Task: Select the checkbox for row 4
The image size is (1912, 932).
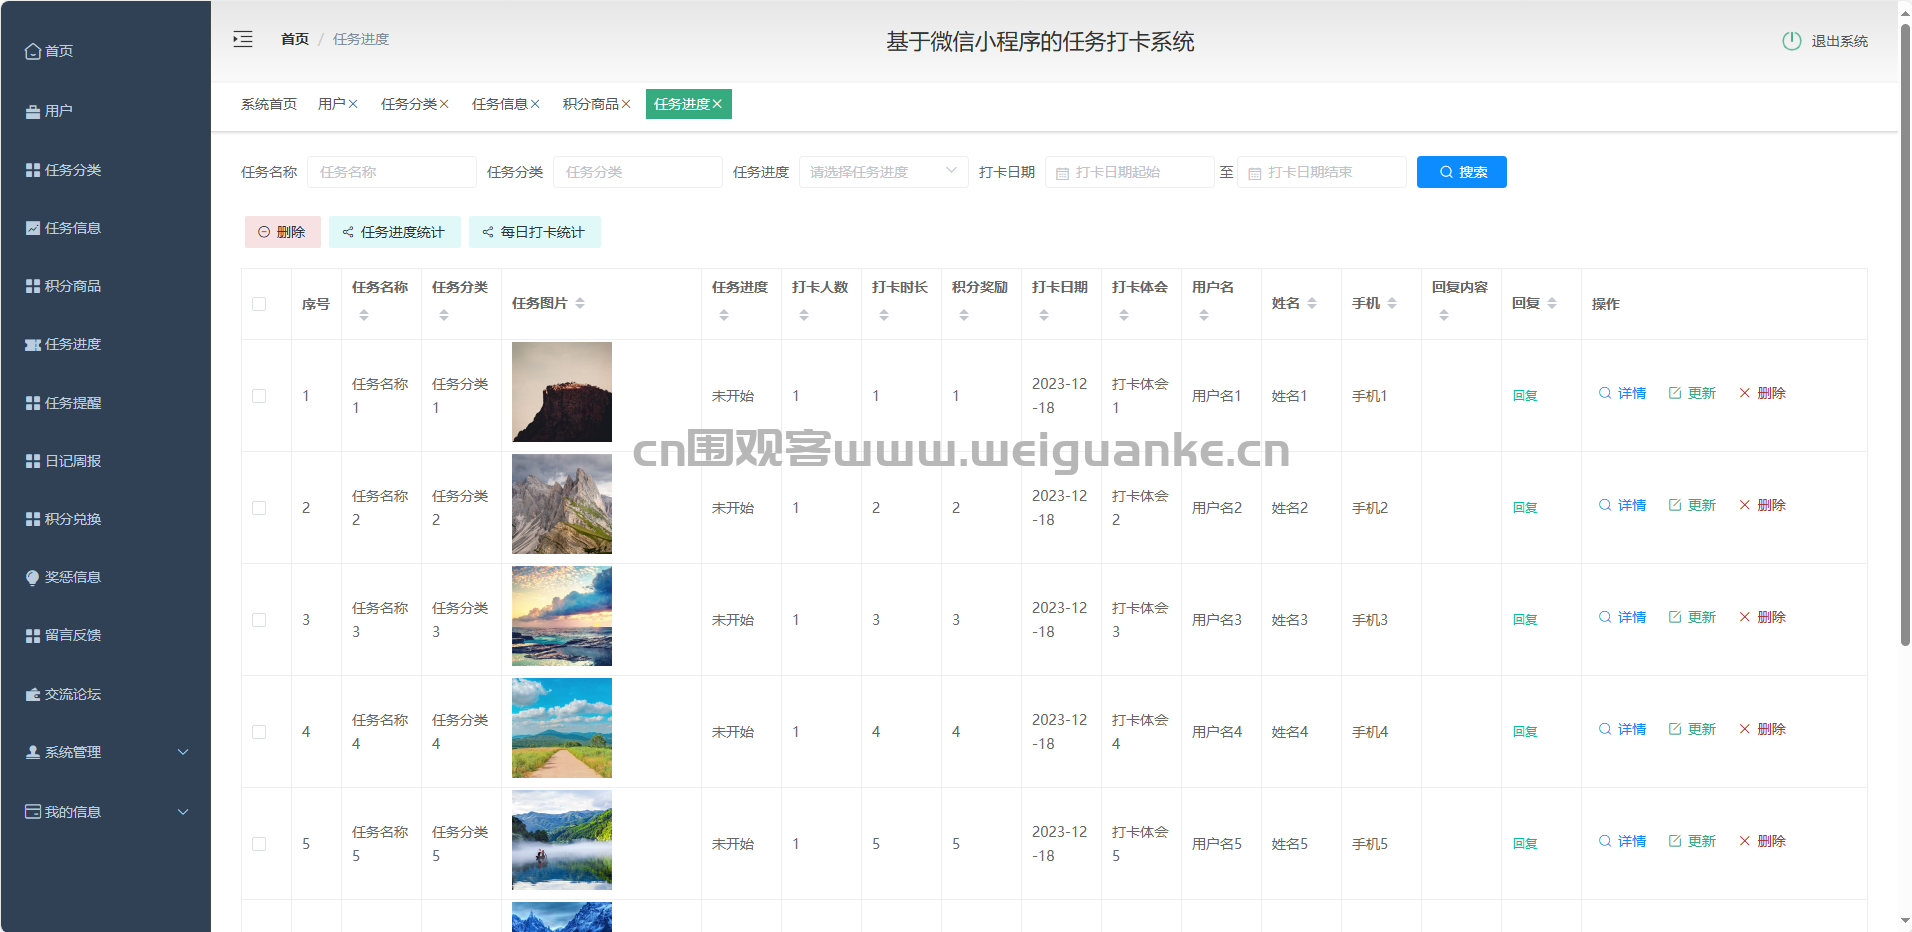Action: 259,732
